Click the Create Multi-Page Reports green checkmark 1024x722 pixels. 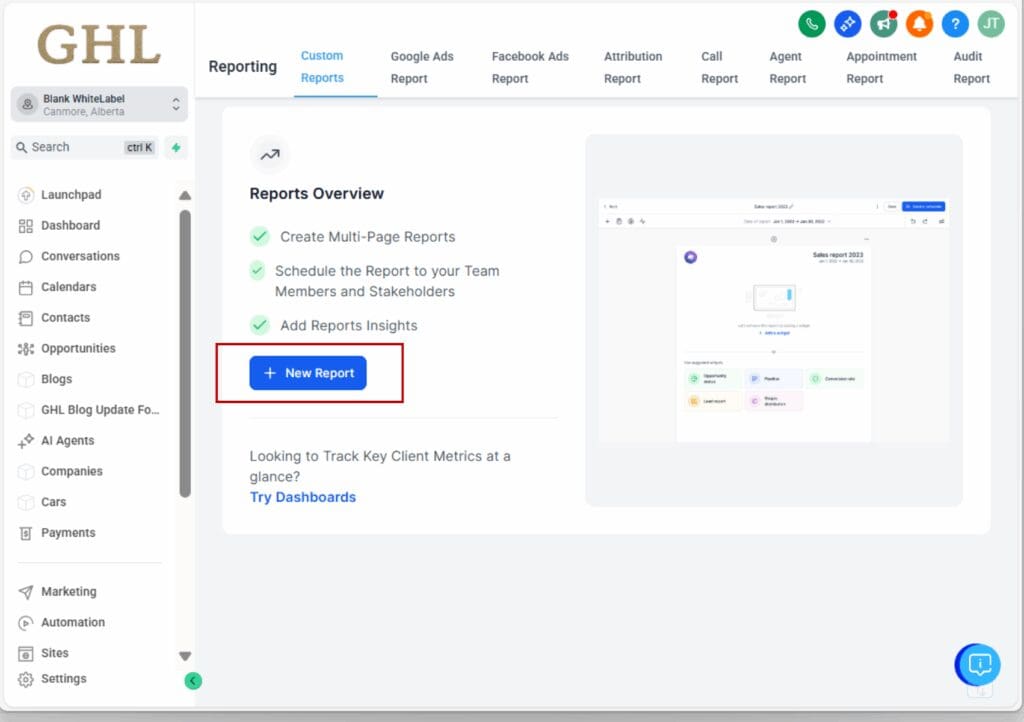pos(258,237)
